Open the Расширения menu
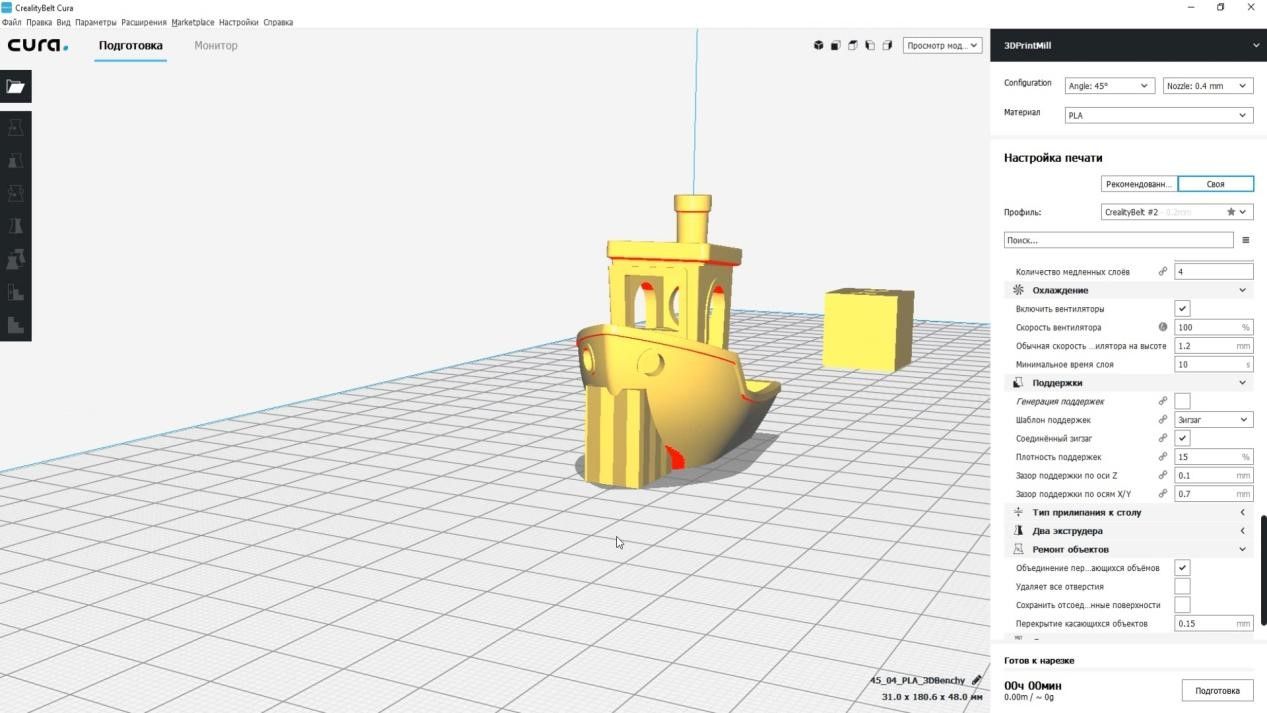The width and height of the screenshot is (1267, 713). coord(144,22)
